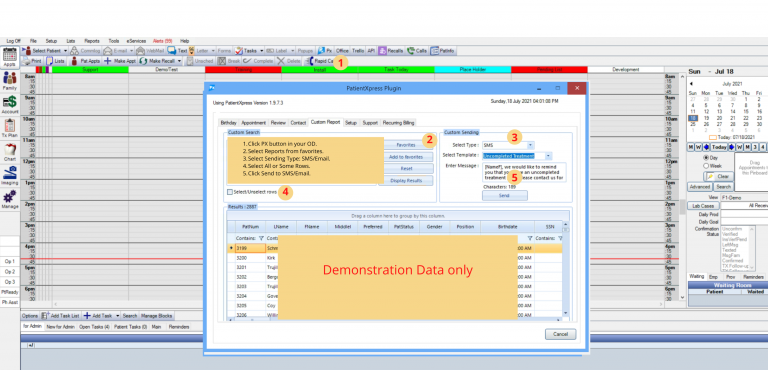768x370 pixels.
Task: Open the Chart module
Action: pos(10,152)
